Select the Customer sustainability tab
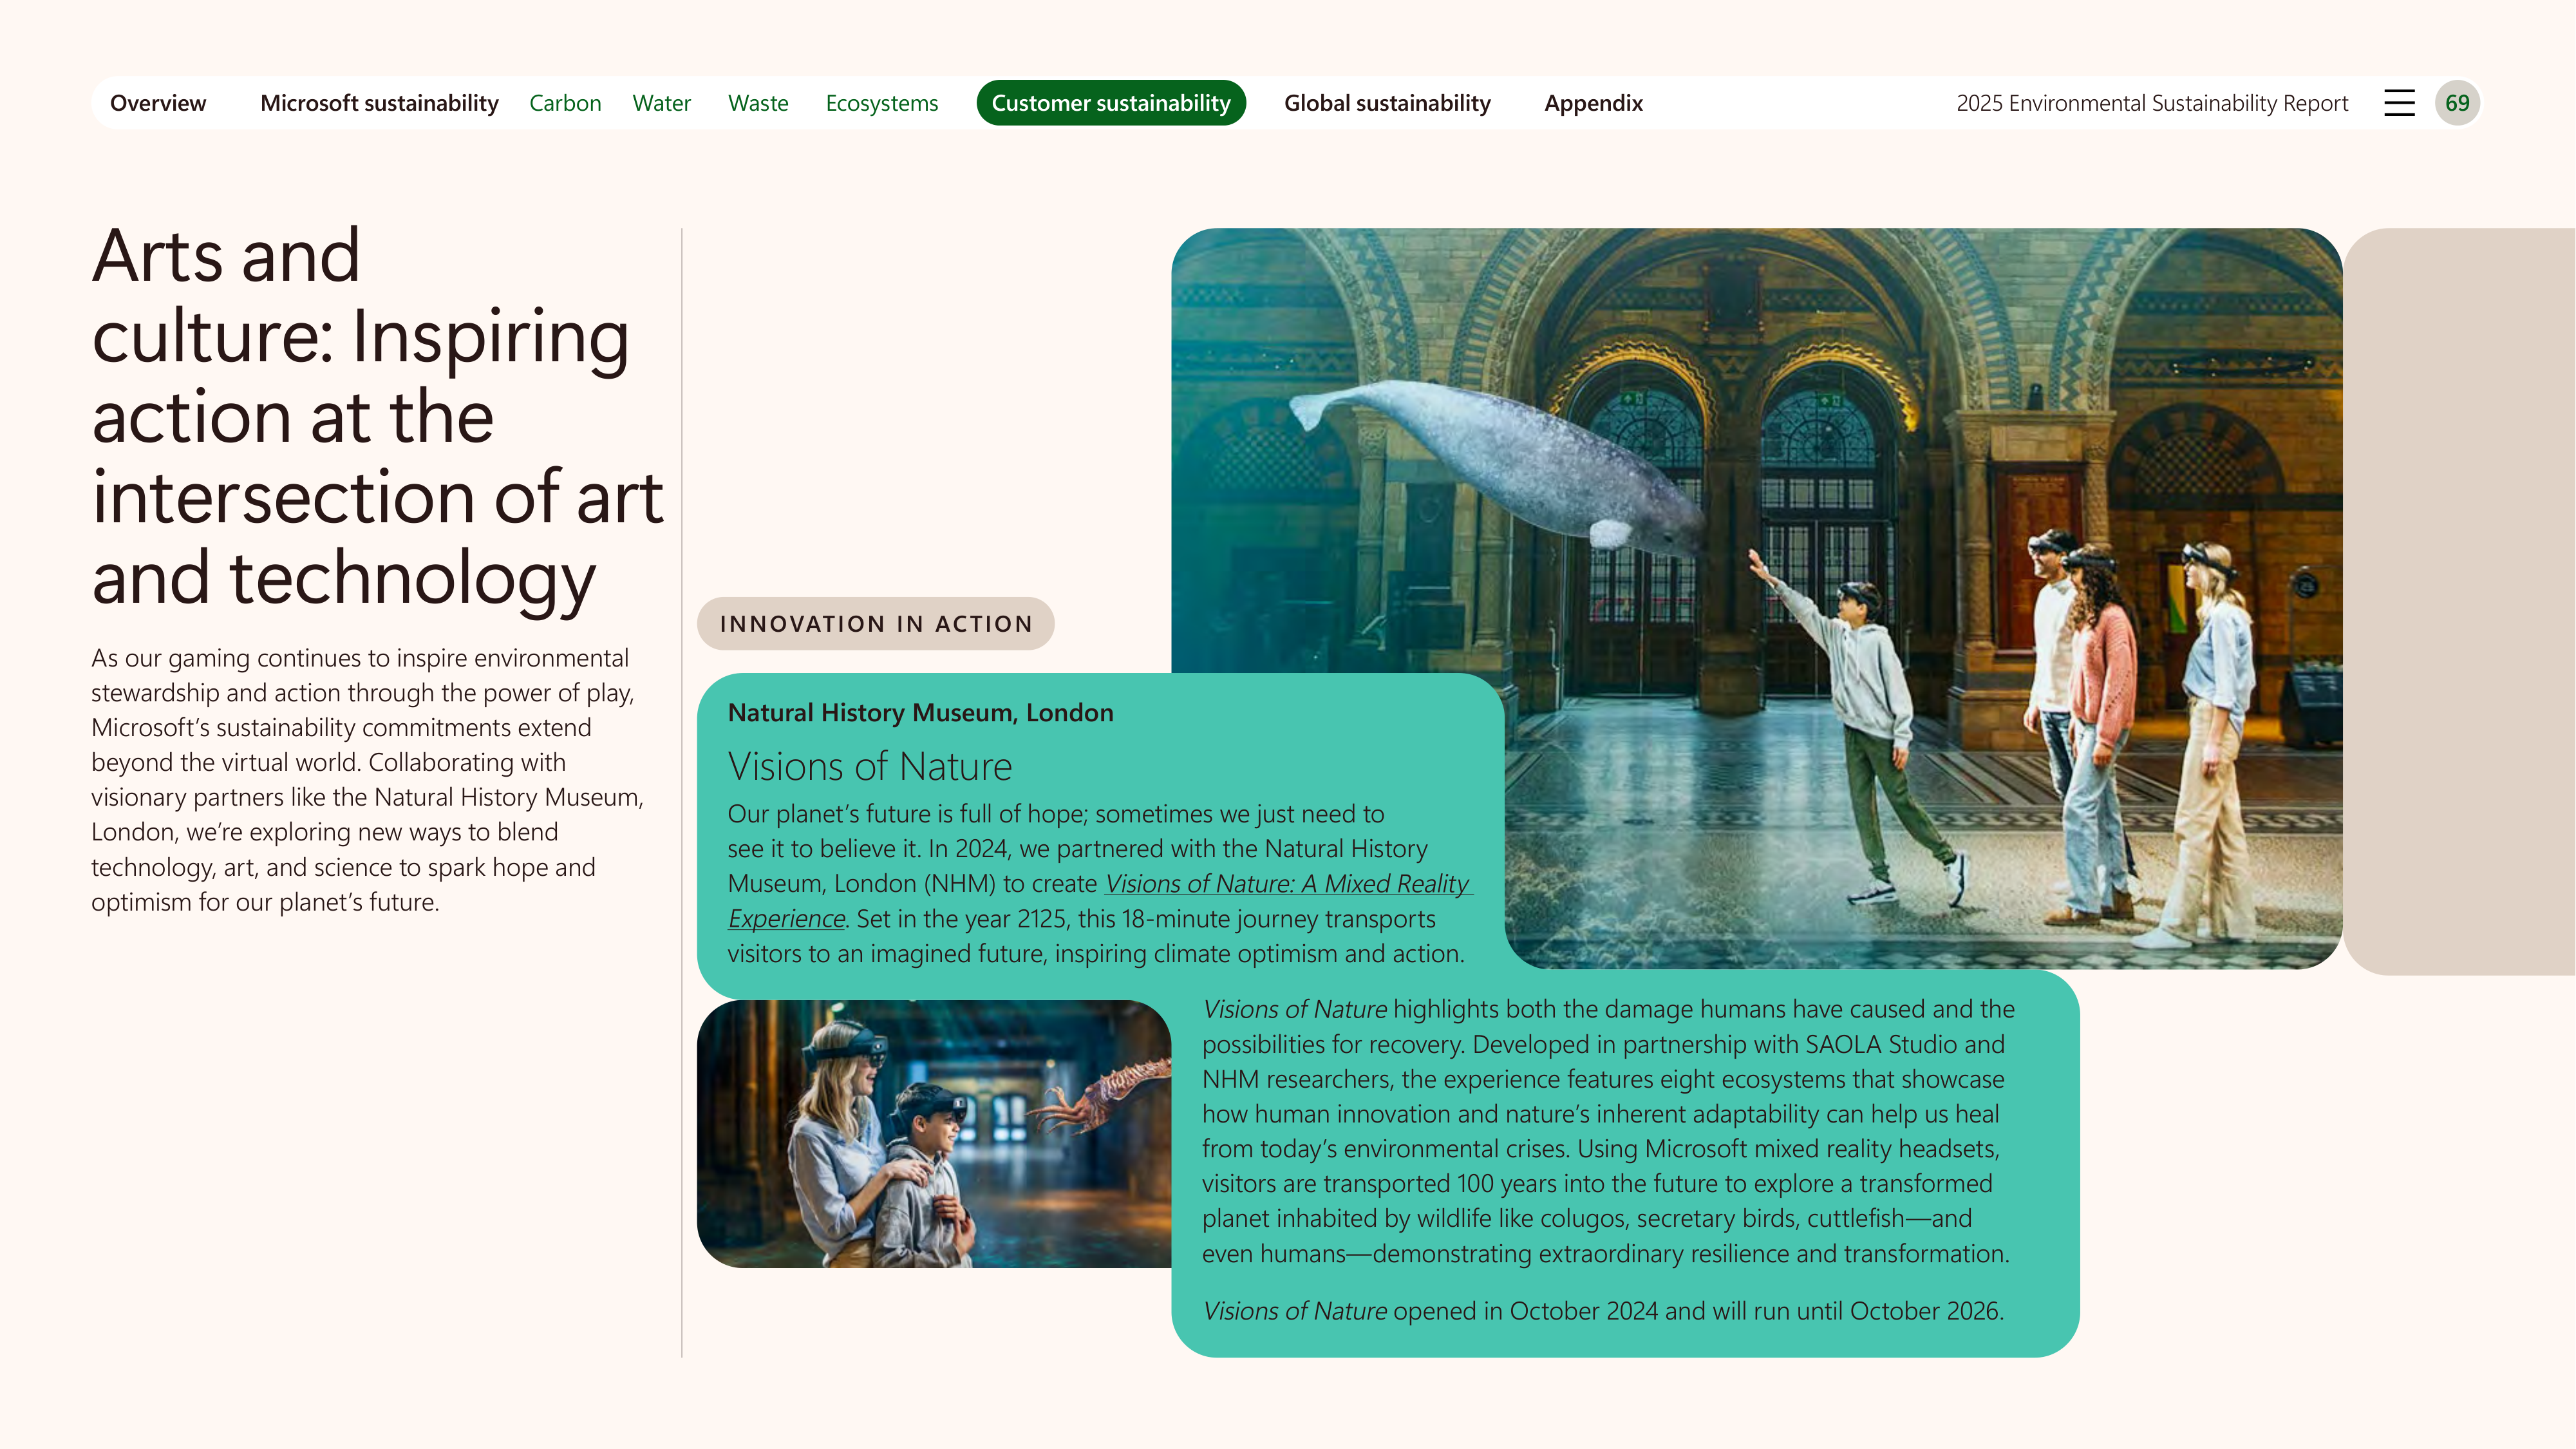2576x1449 pixels. pos(1111,103)
